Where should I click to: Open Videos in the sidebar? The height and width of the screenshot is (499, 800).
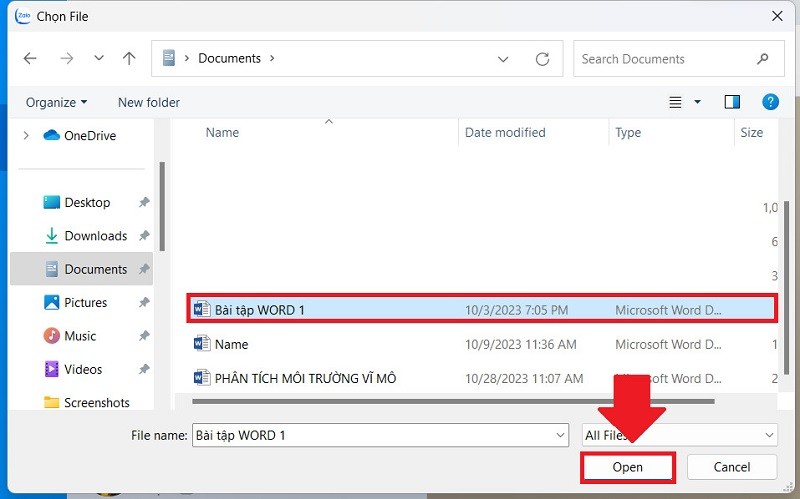point(73,369)
